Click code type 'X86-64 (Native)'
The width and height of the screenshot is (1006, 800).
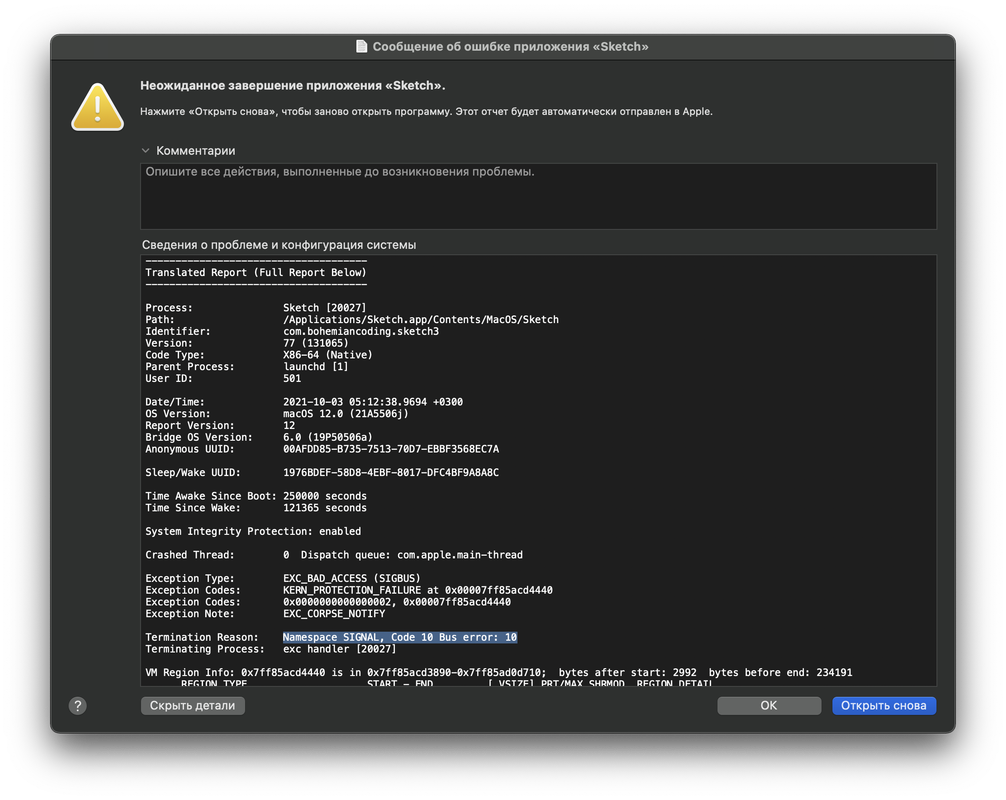[328, 355]
